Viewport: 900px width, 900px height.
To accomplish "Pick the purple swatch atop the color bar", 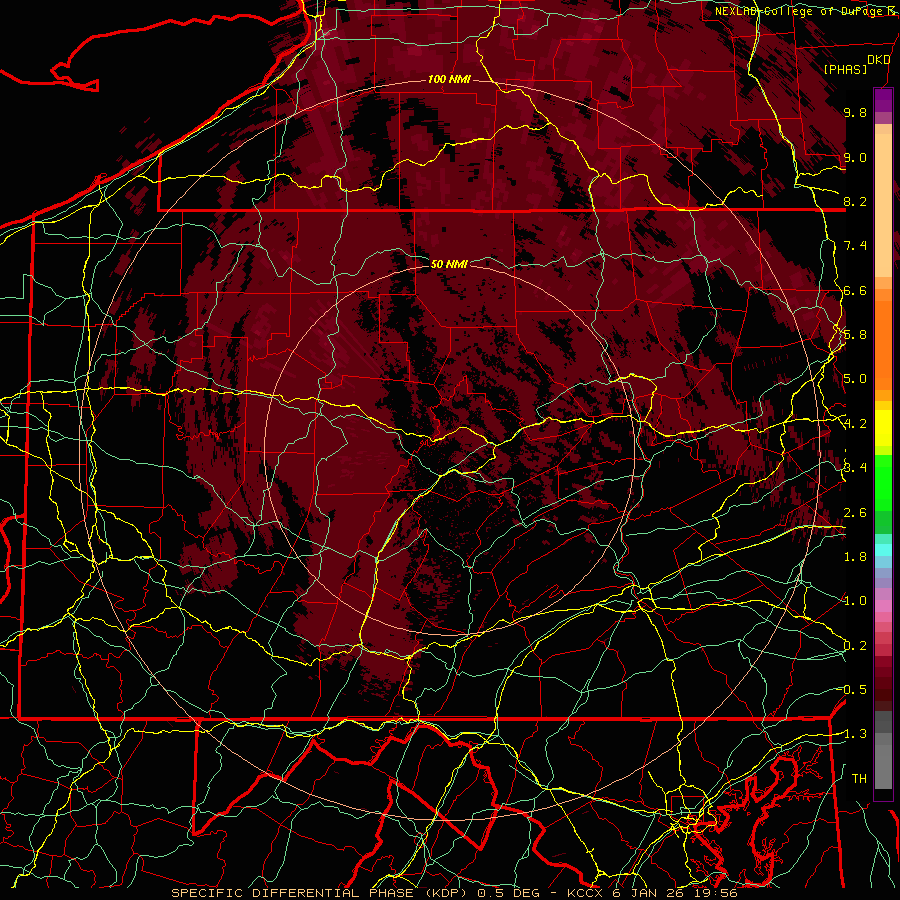I will 883,100.
